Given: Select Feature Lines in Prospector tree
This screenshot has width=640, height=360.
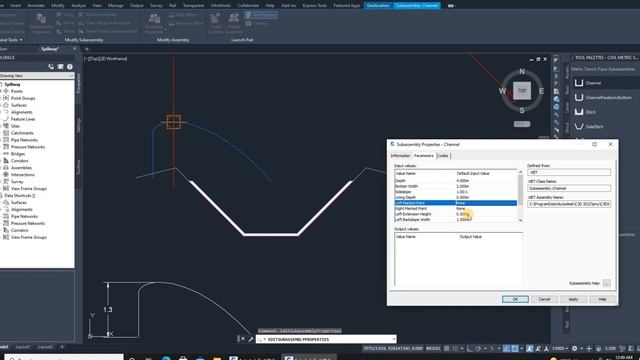Looking at the screenshot, I should click(23, 119).
